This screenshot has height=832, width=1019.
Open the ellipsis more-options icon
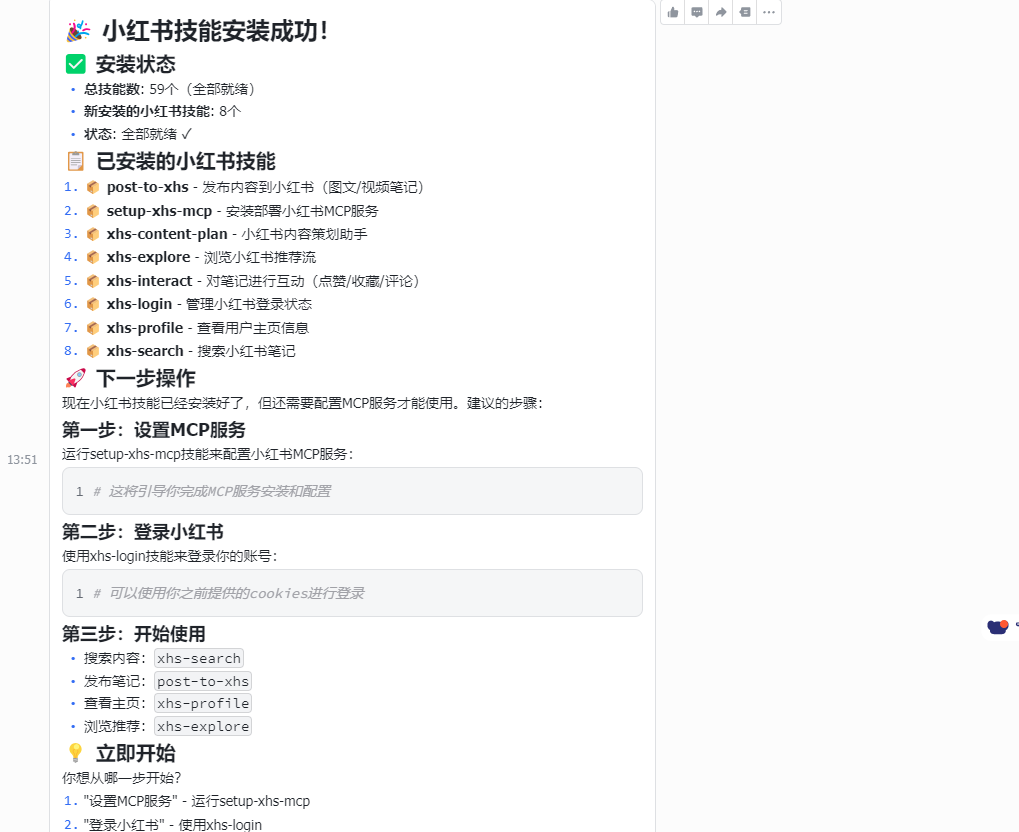click(768, 12)
